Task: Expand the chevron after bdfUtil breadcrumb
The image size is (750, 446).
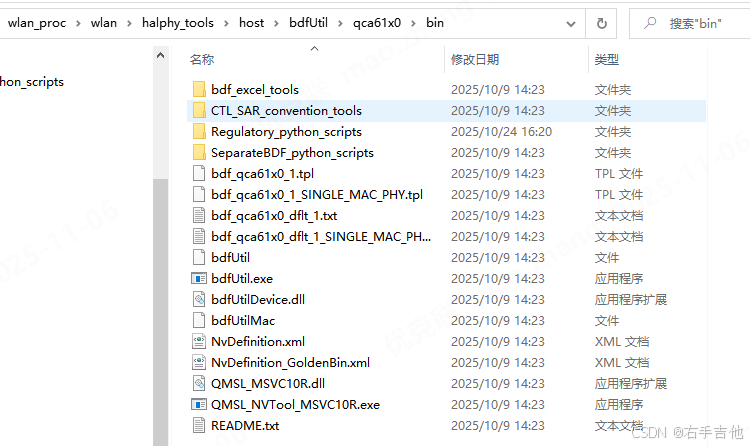Action: coord(340,23)
